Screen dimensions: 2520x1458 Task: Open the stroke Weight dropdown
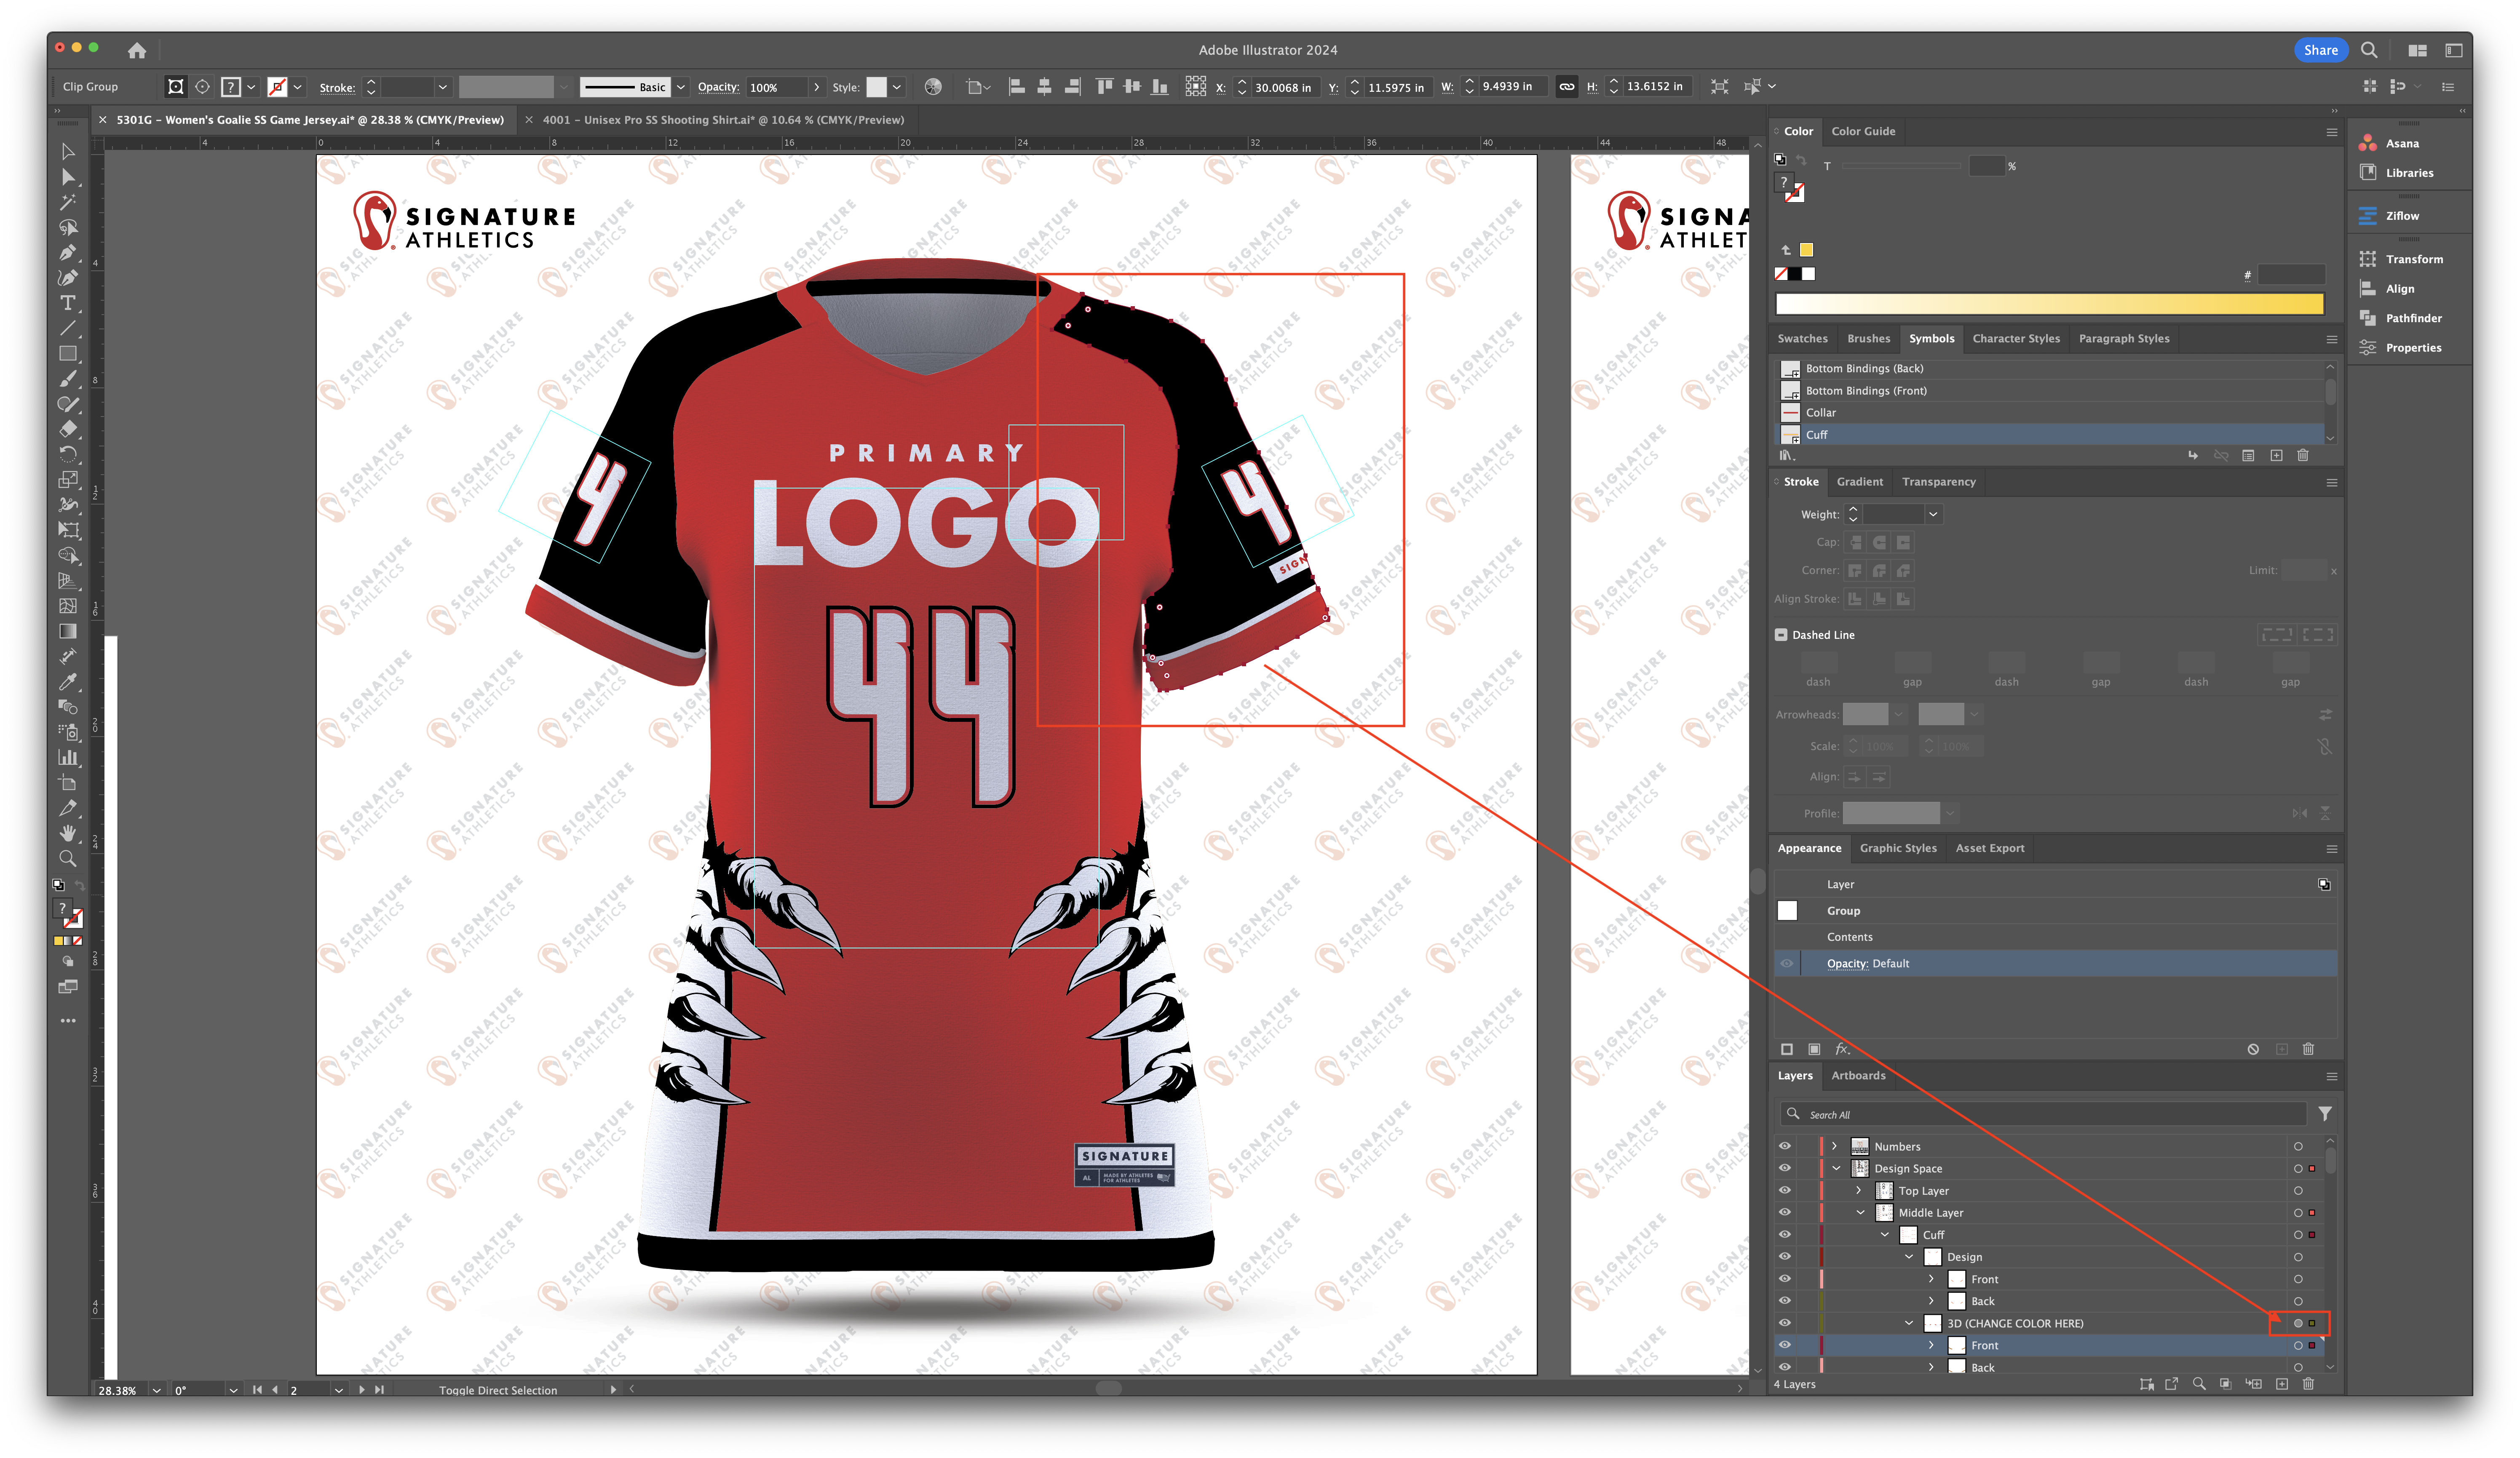coord(1933,514)
